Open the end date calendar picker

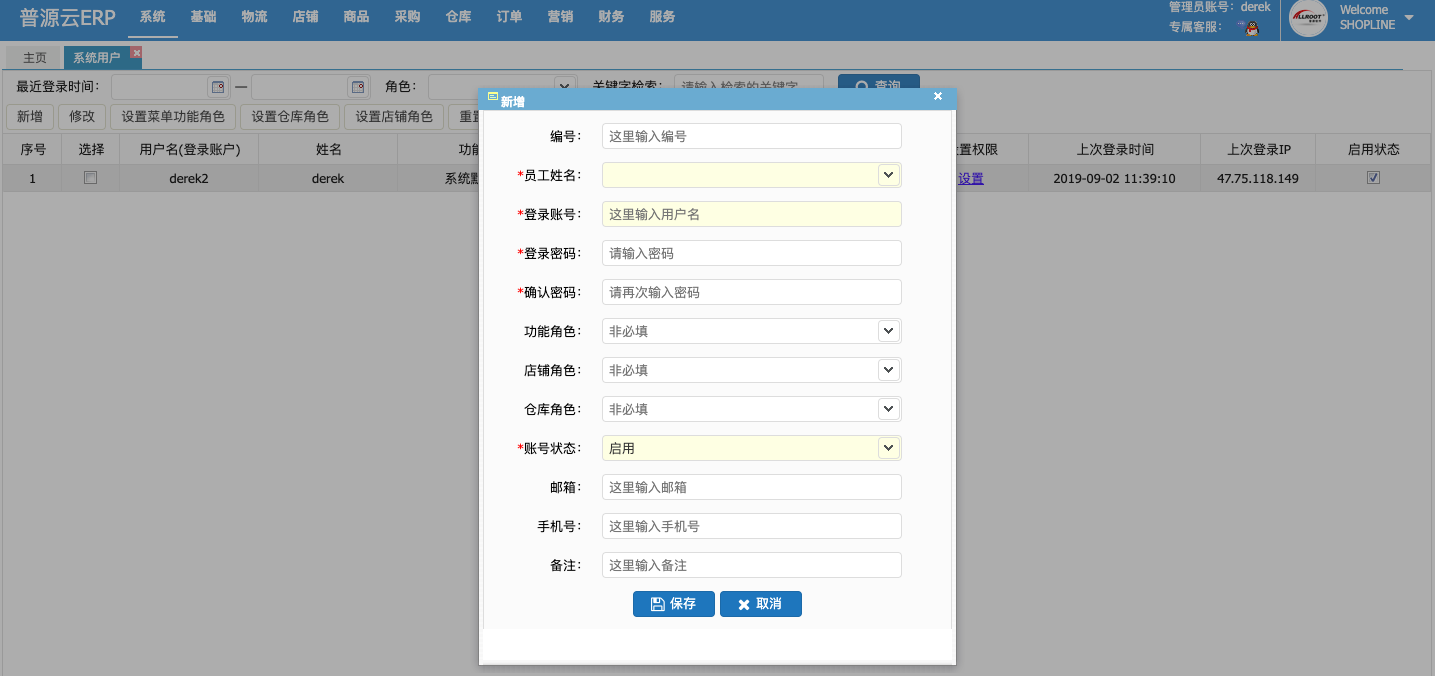(x=357, y=87)
